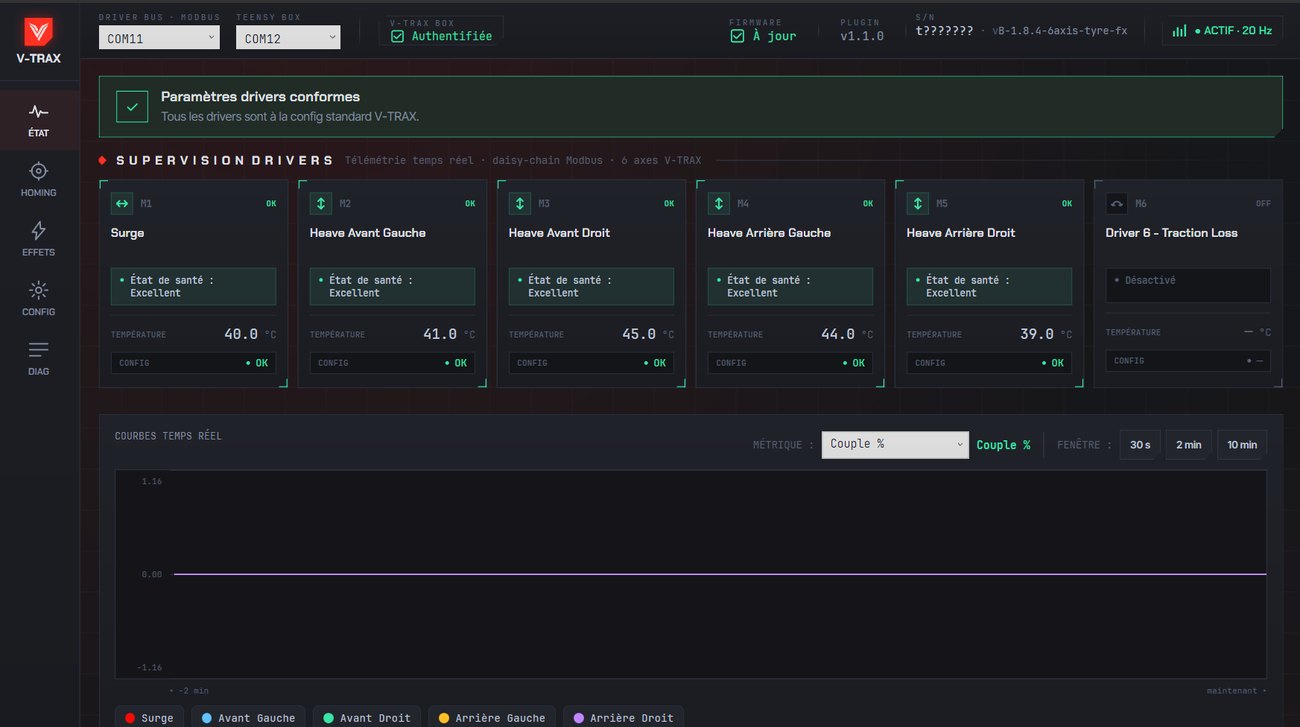Click the 44.0 °C temperature value

(x=847, y=334)
